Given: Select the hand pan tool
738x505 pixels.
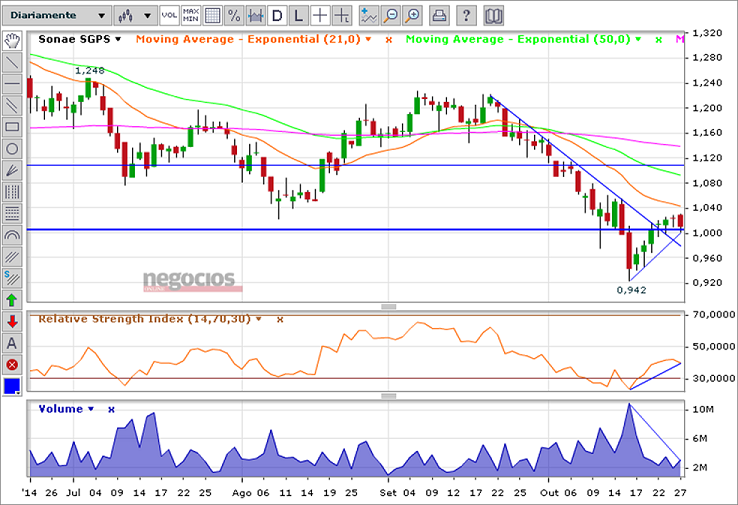Looking at the screenshot, I should tap(12, 40).
